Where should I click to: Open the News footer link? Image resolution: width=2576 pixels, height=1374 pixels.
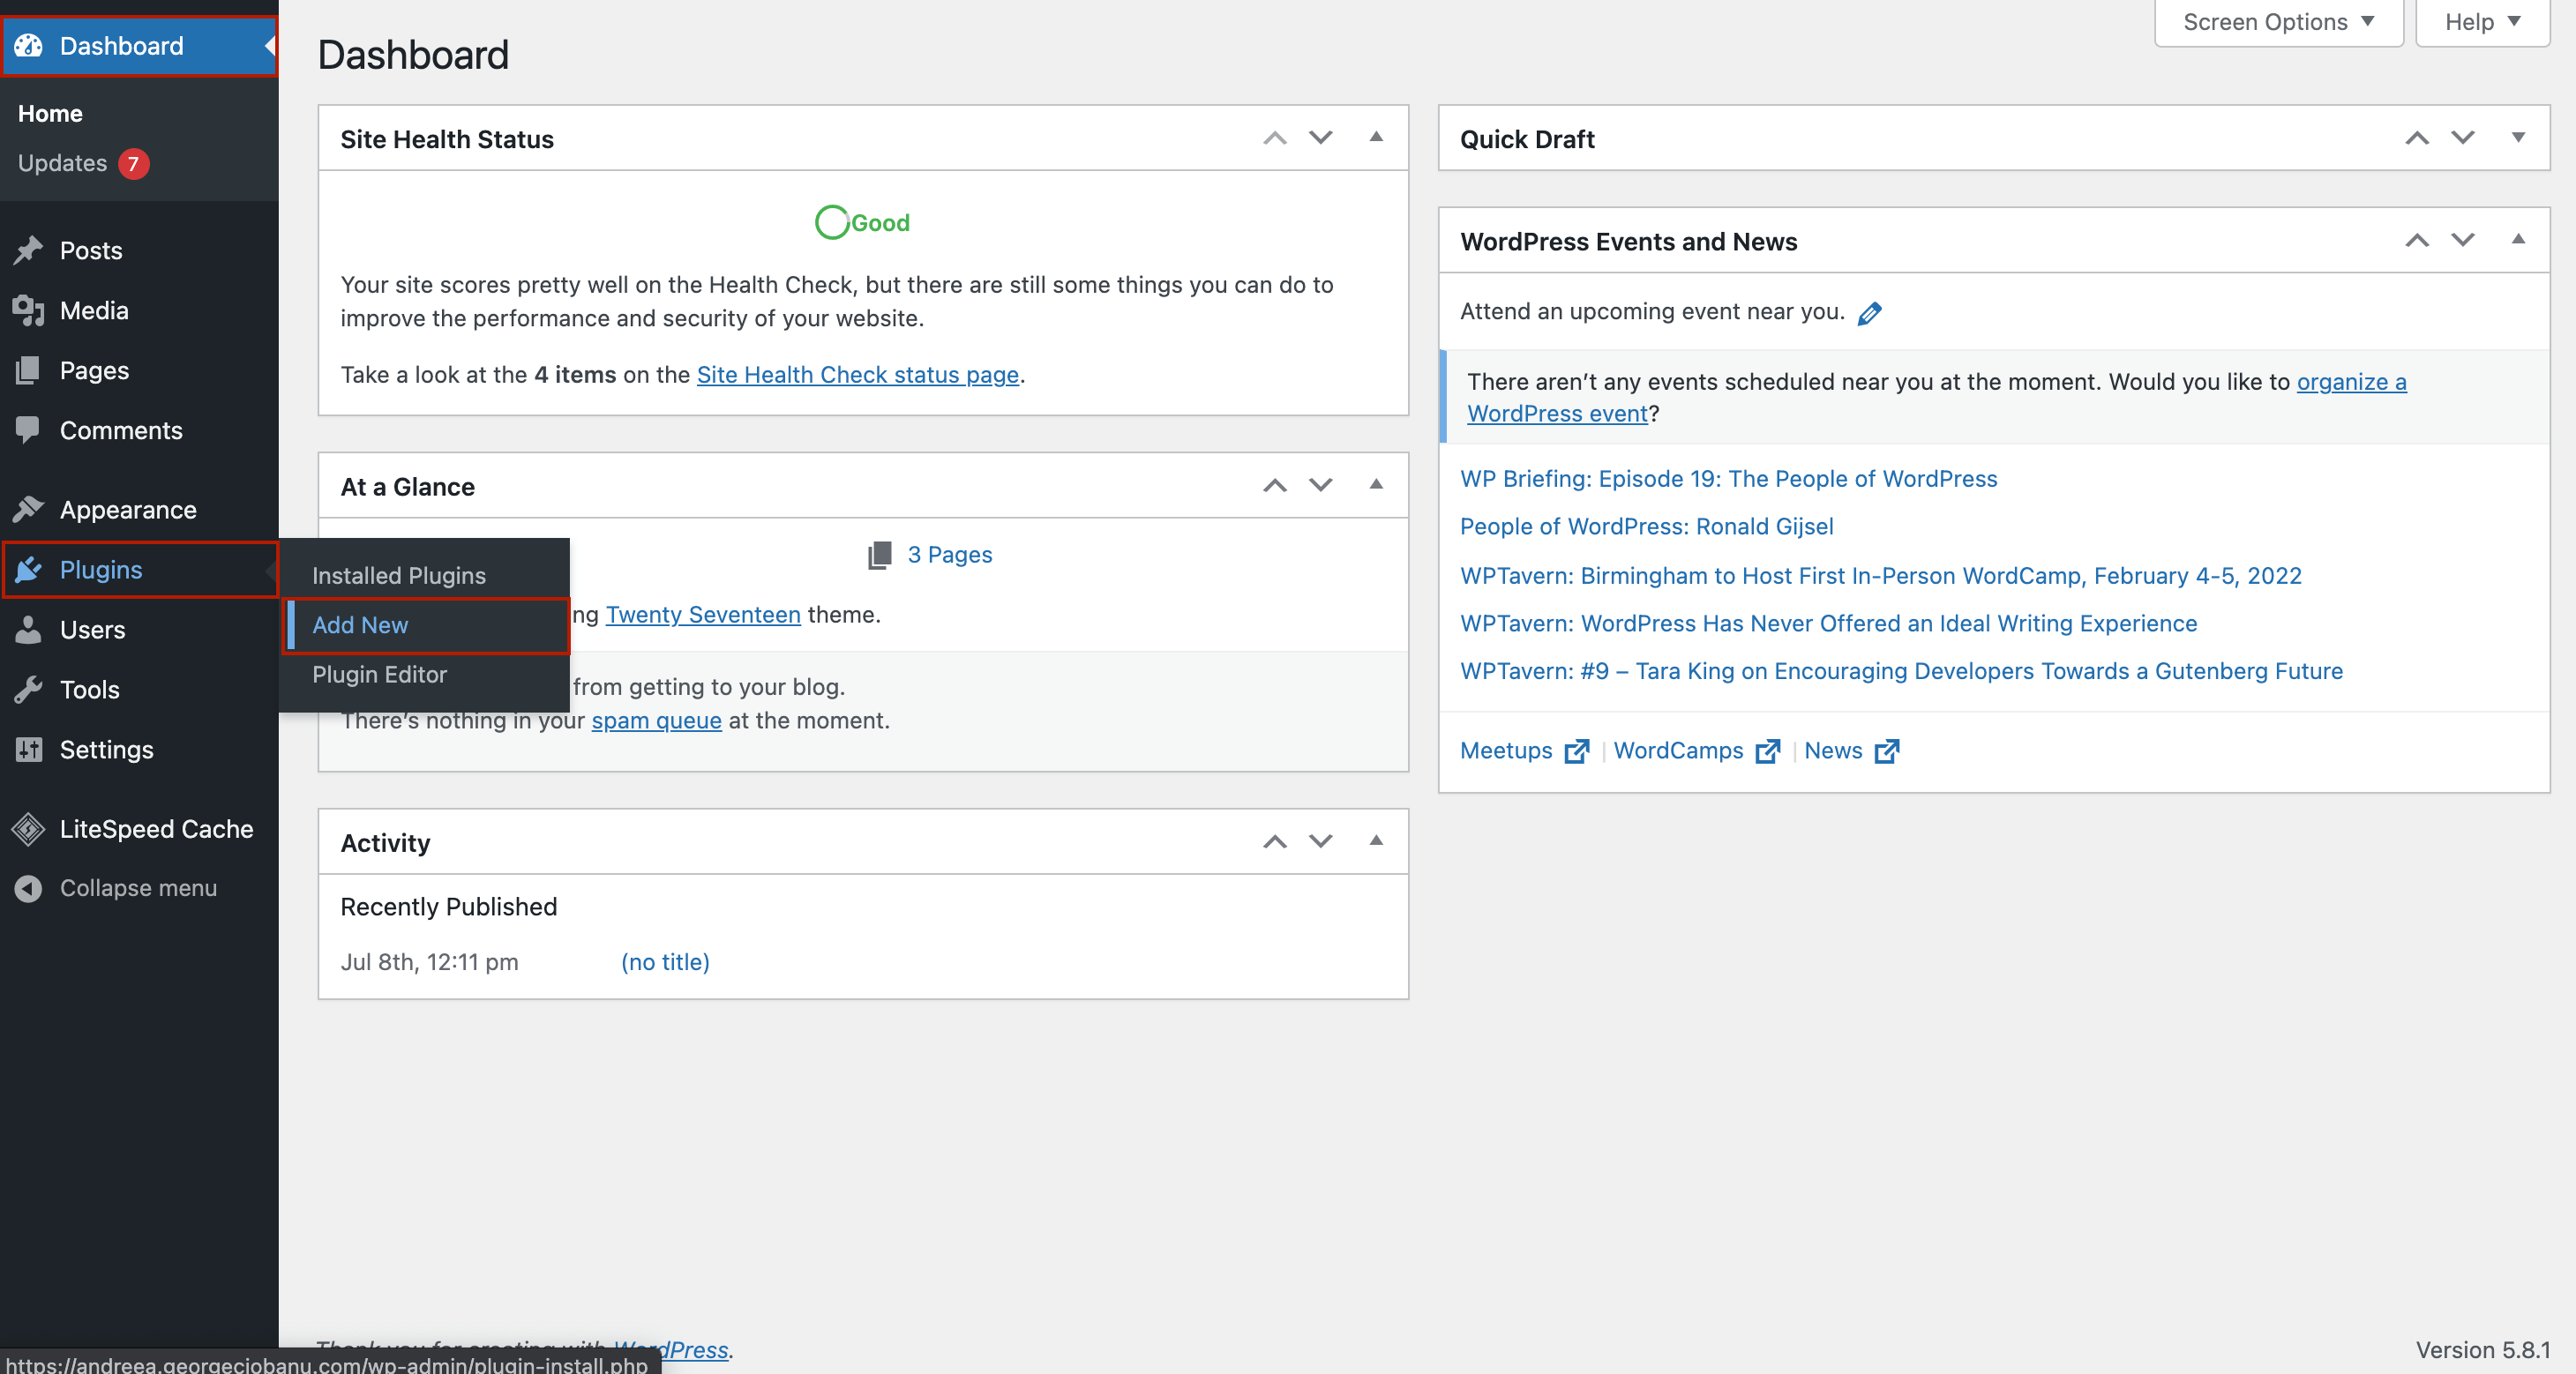(1833, 751)
